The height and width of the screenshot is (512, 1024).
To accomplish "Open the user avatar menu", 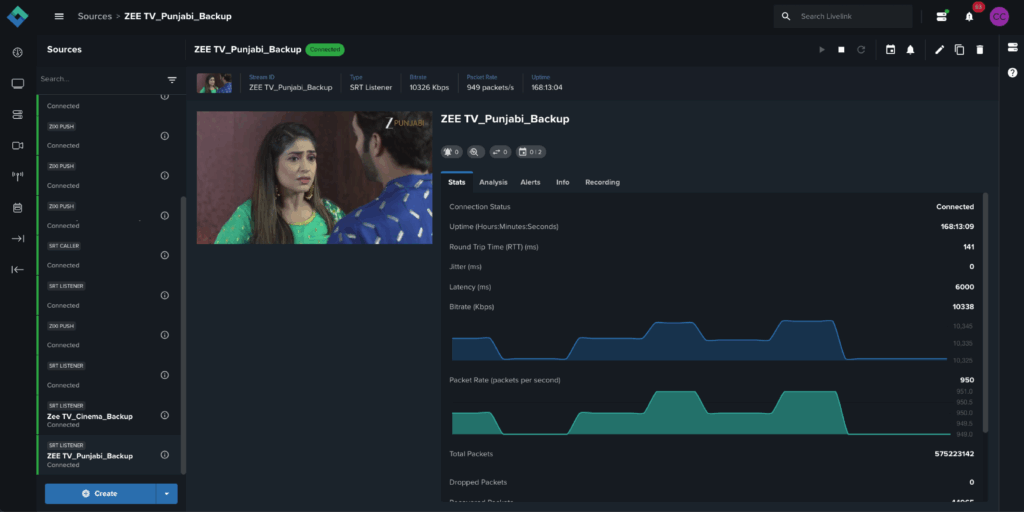I will (998, 16).
